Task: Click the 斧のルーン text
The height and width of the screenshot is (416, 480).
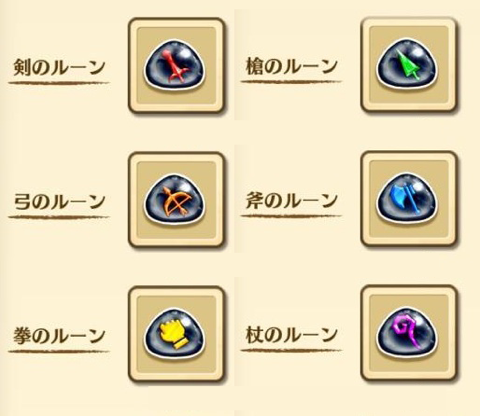Action: [x=291, y=201]
